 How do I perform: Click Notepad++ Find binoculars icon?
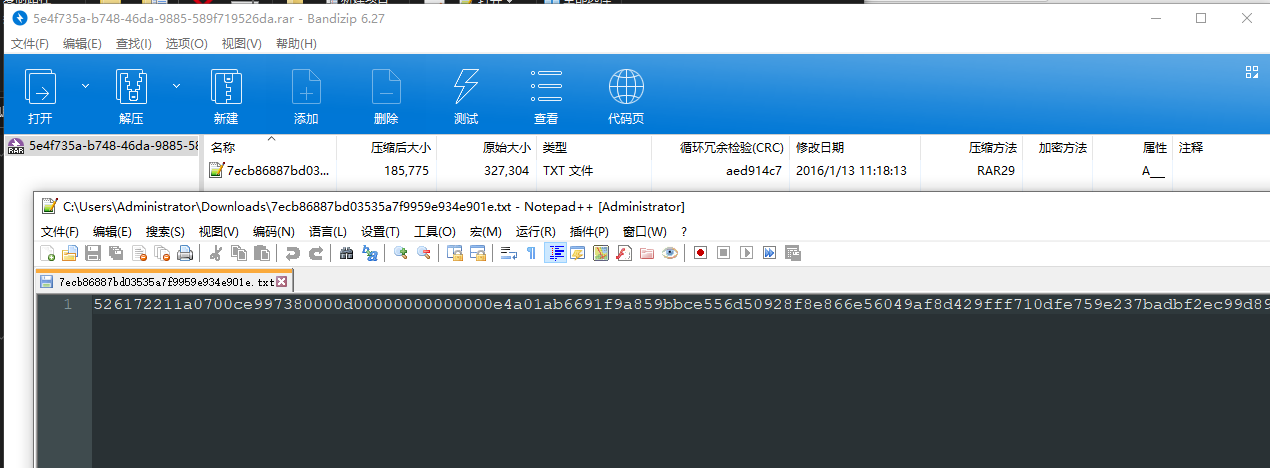point(347,253)
